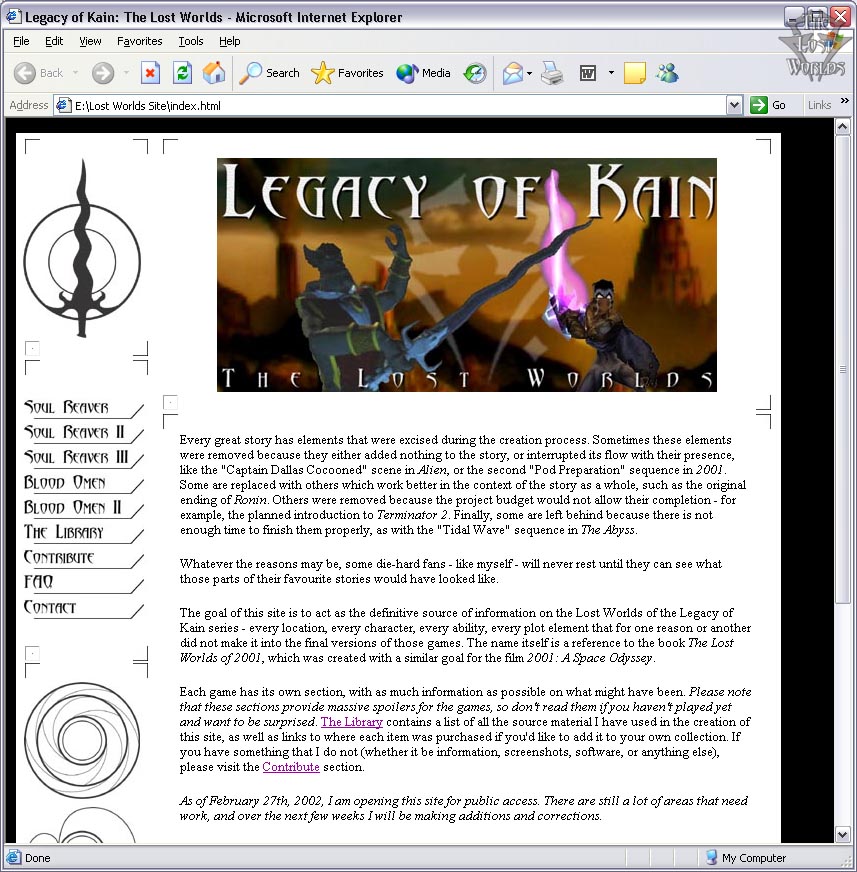Refresh the page with the green arrows icon
Screen dimensions: 857x872
click(182, 73)
